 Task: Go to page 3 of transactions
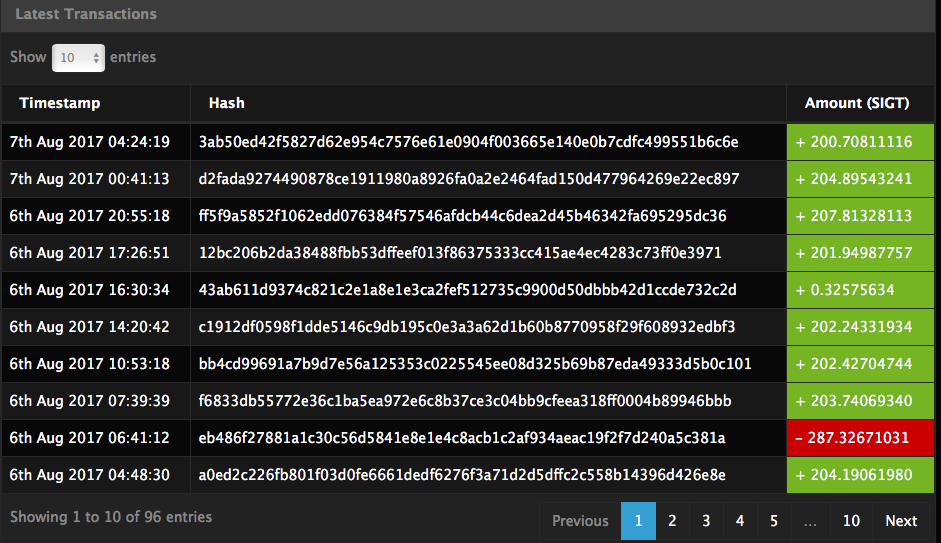click(706, 521)
